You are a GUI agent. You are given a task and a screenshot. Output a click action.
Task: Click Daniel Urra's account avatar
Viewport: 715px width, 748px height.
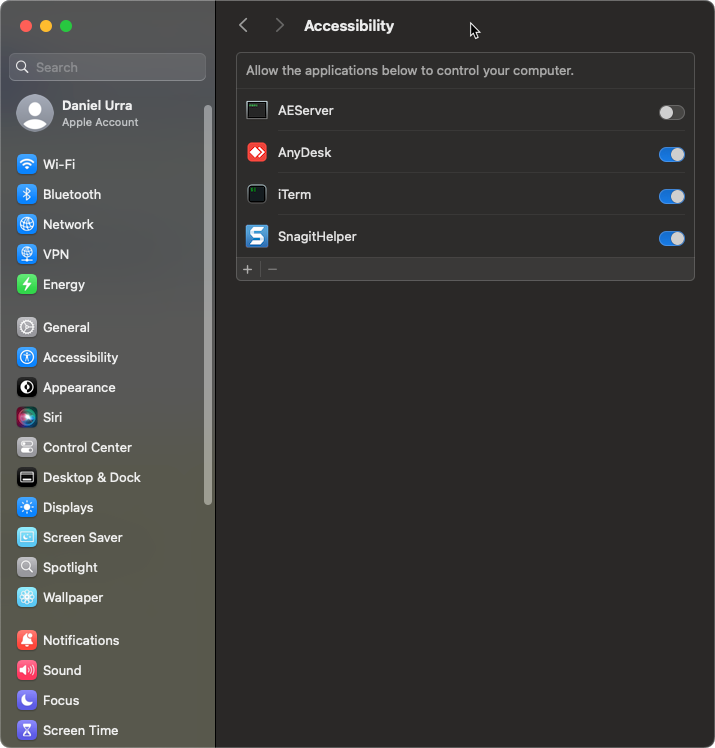pos(35,113)
